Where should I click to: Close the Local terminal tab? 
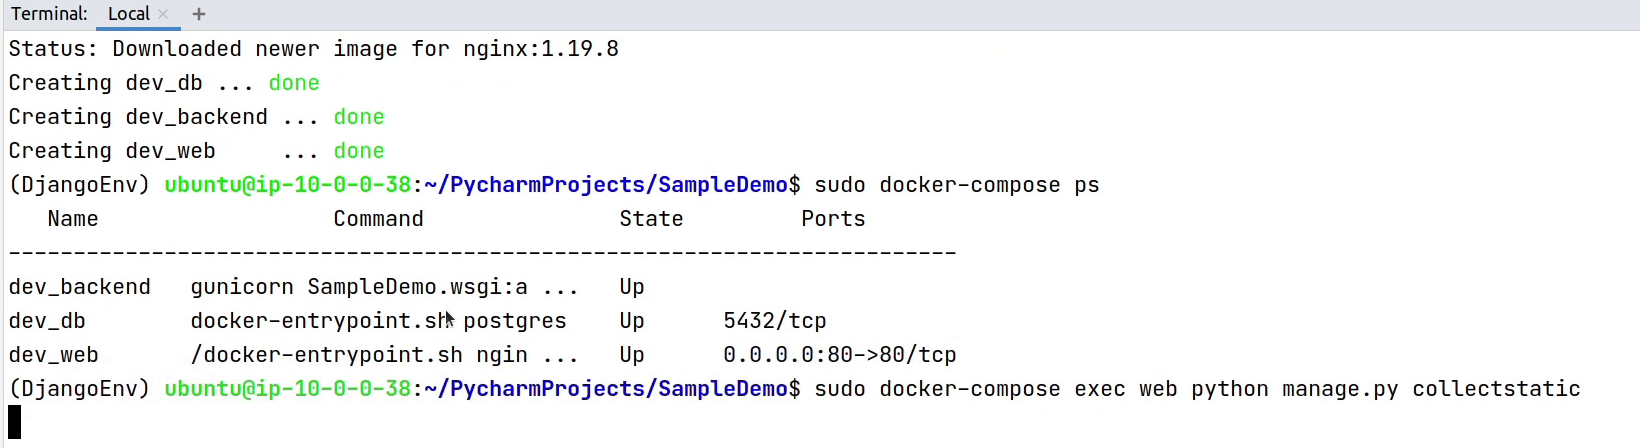coord(163,14)
